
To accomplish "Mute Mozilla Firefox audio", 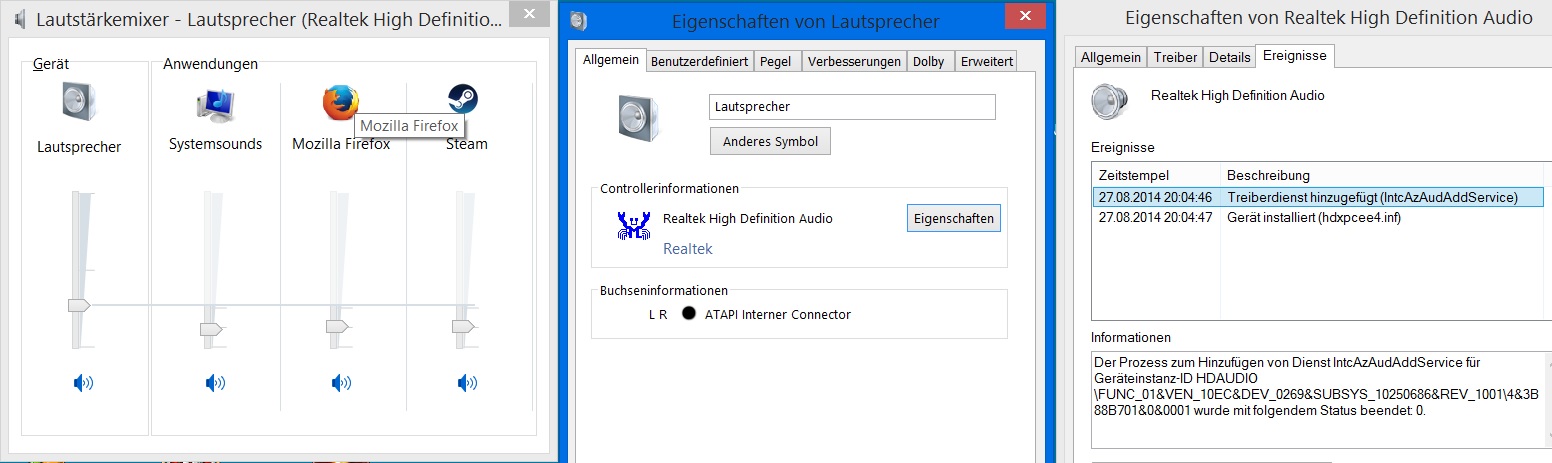I will 341,381.
